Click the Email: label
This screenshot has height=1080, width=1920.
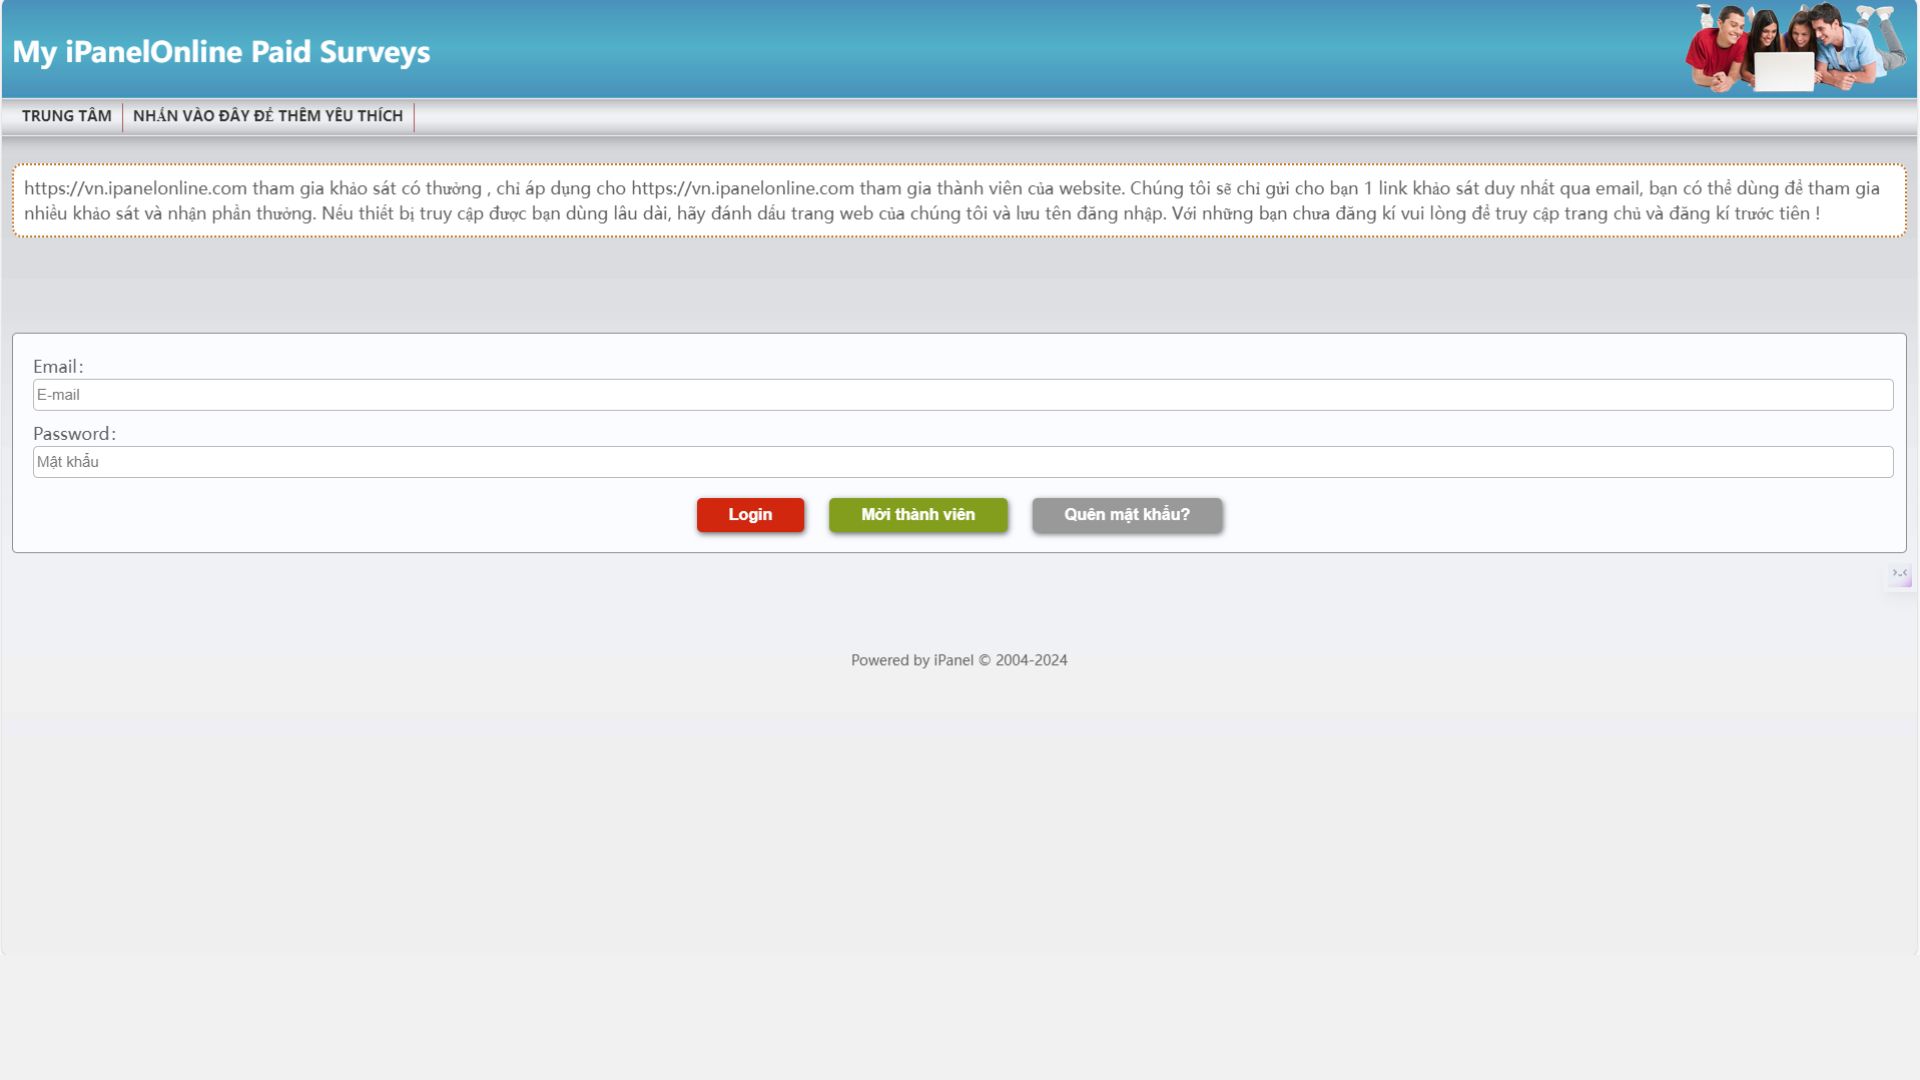(58, 367)
